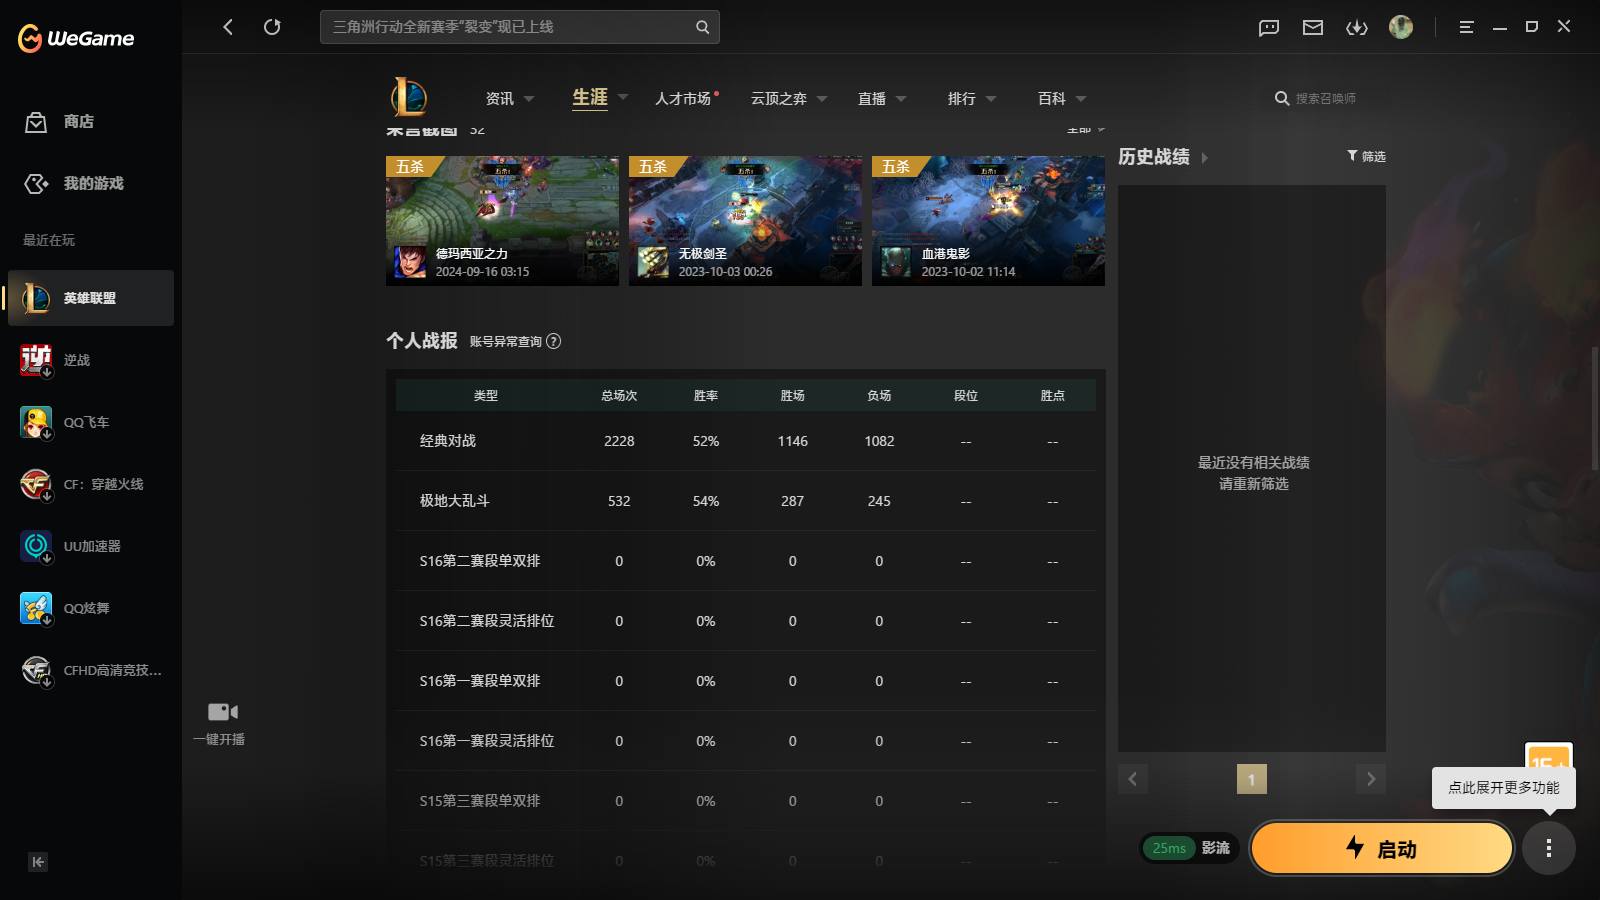Go to previous page in 历史战绩 pager
Screen dimensions: 1600x900
[1133, 779]
